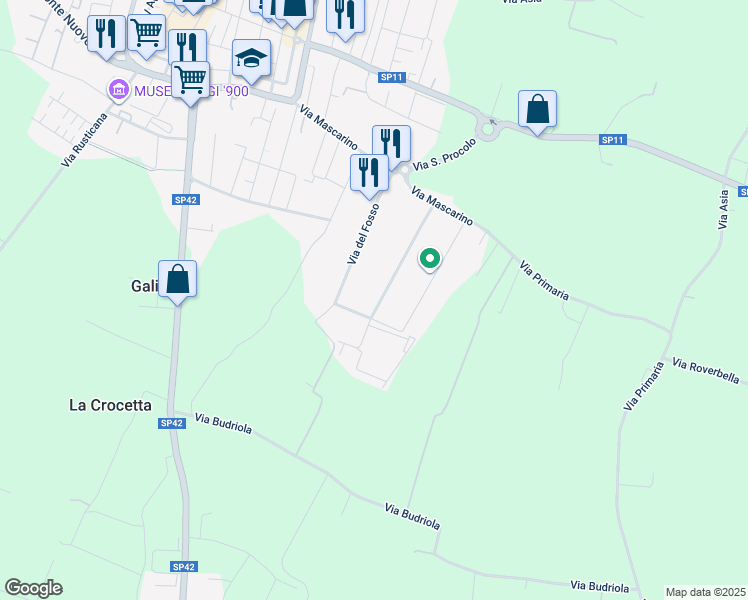Select the purple museum icon
Screen dimensions: 748x600
pos(119,89)
